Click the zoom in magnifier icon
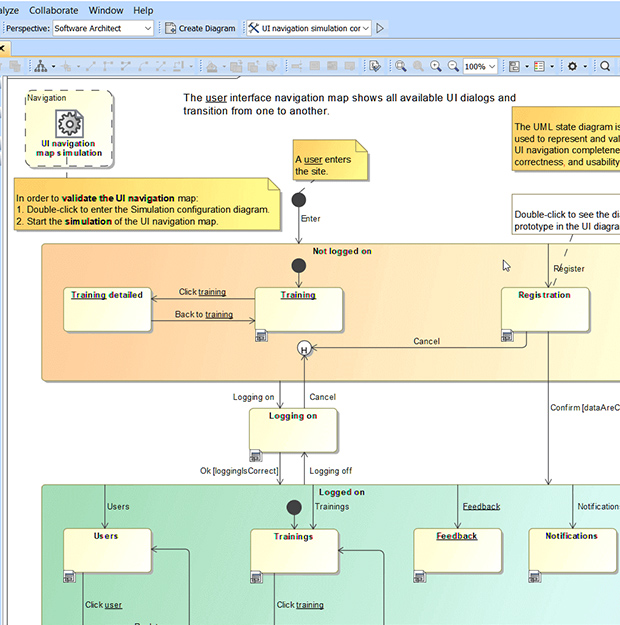The height and width of the screenshot is (625, 620). pyautogui.click(x=436, y=66)
